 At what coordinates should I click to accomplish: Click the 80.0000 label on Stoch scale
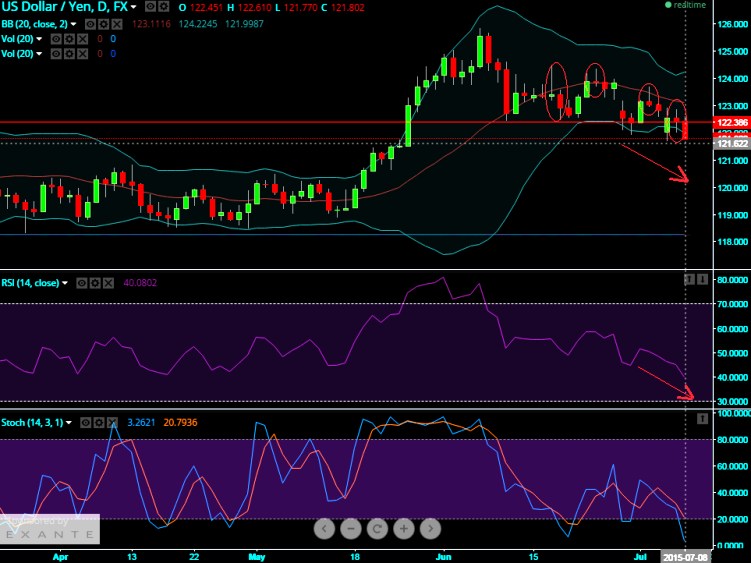[x=731, y=439]
